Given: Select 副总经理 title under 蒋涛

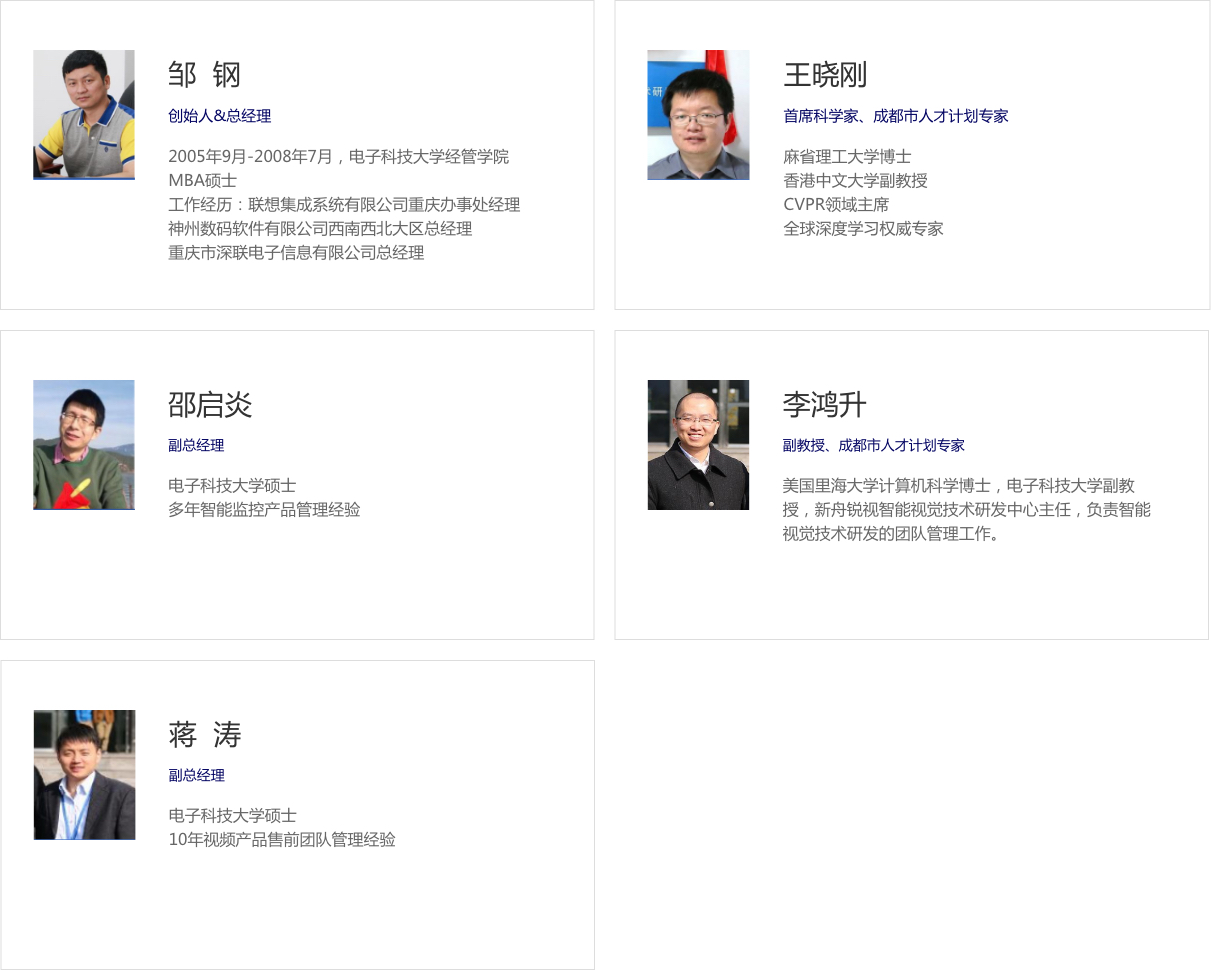Looking at the screenshot, I should pyautogui.click(x=196, y=776).
